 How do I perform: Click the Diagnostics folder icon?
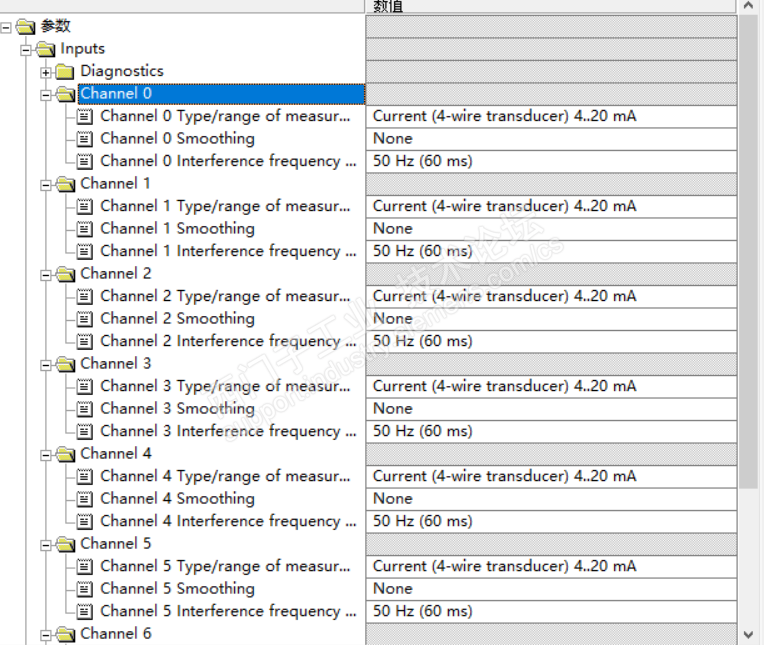[66, 71]
